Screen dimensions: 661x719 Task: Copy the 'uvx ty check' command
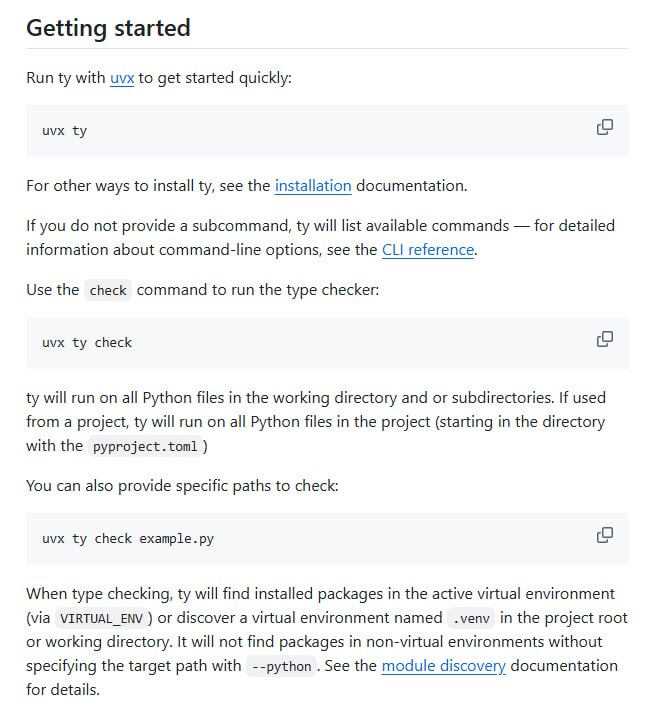pyautogui.click(x=605, y=339)
